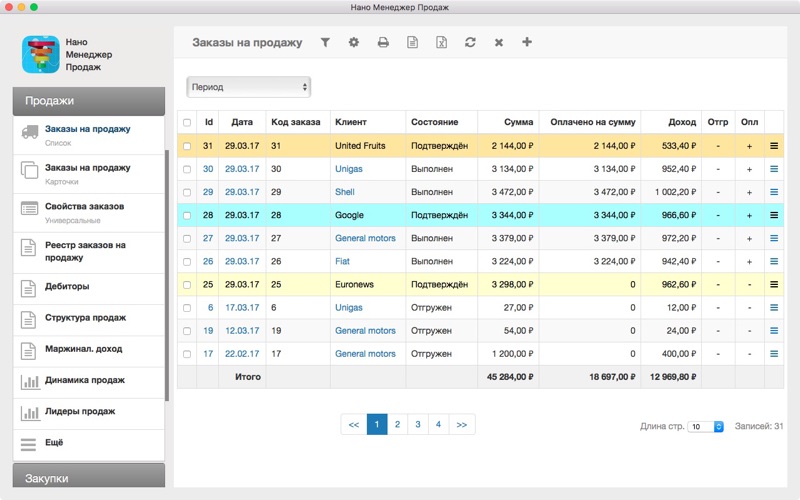Click the hamburger icon beside Ещё
This screenshot has height=500, width=800.
(29, 444)
